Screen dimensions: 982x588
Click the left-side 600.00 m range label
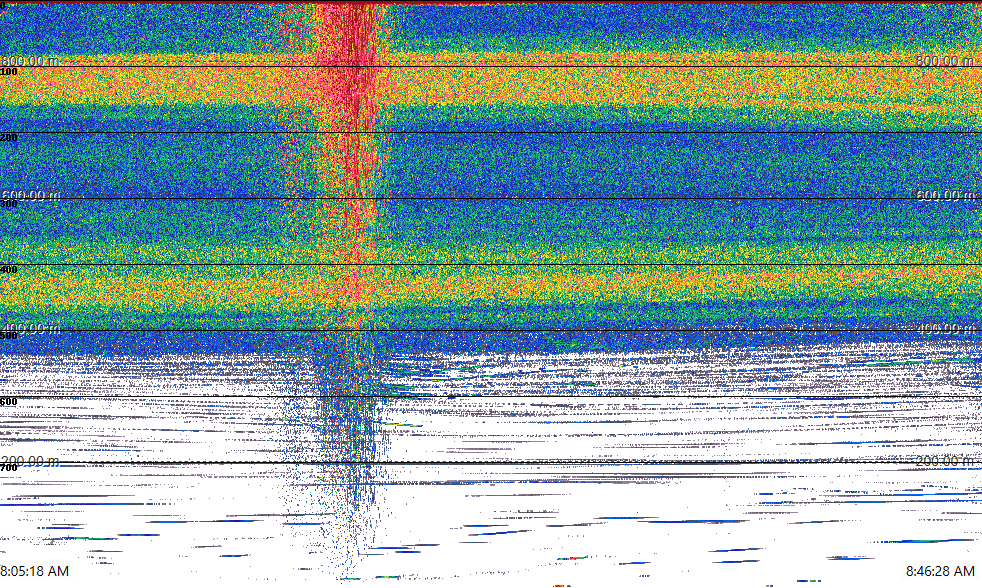30,195
